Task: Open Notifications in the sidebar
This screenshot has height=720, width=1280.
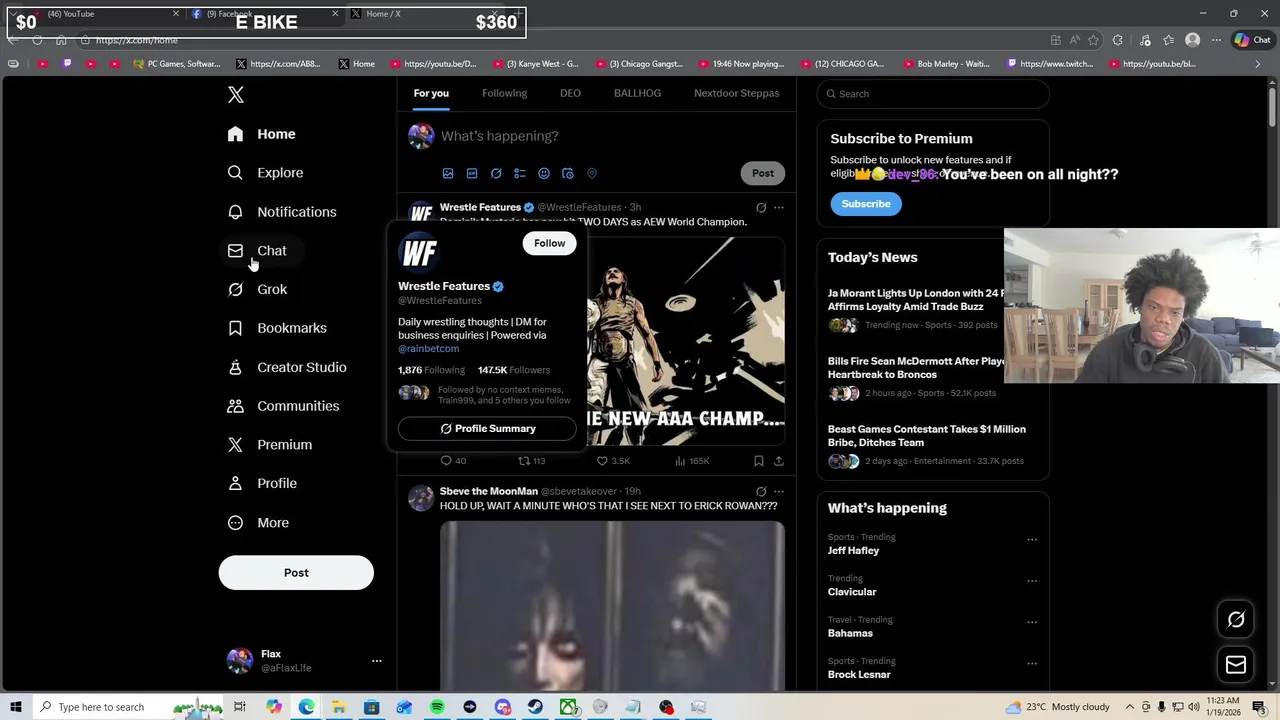Action: (281, 212)
